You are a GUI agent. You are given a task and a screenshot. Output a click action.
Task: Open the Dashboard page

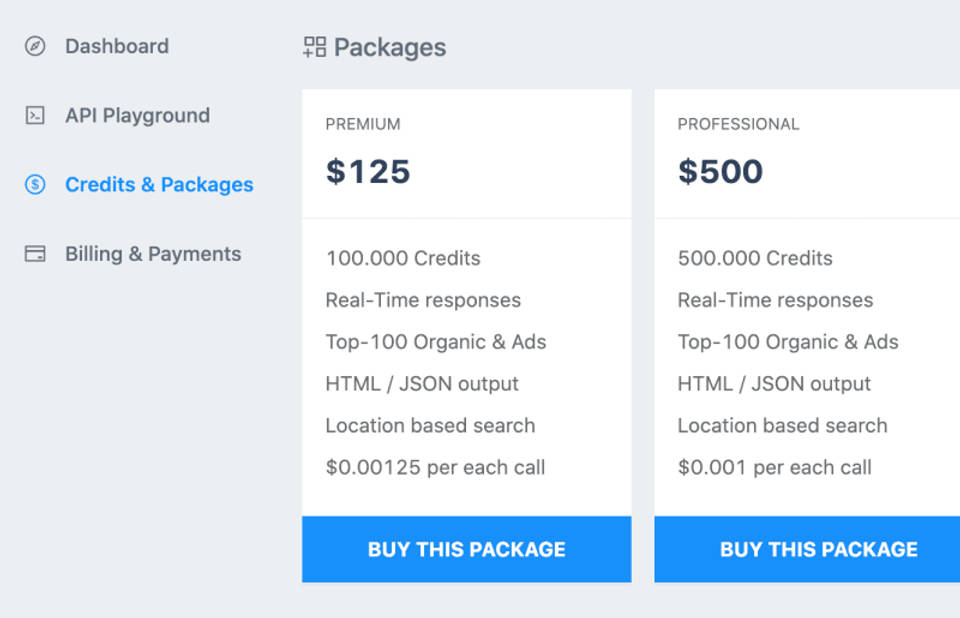[x=116, y=46]
